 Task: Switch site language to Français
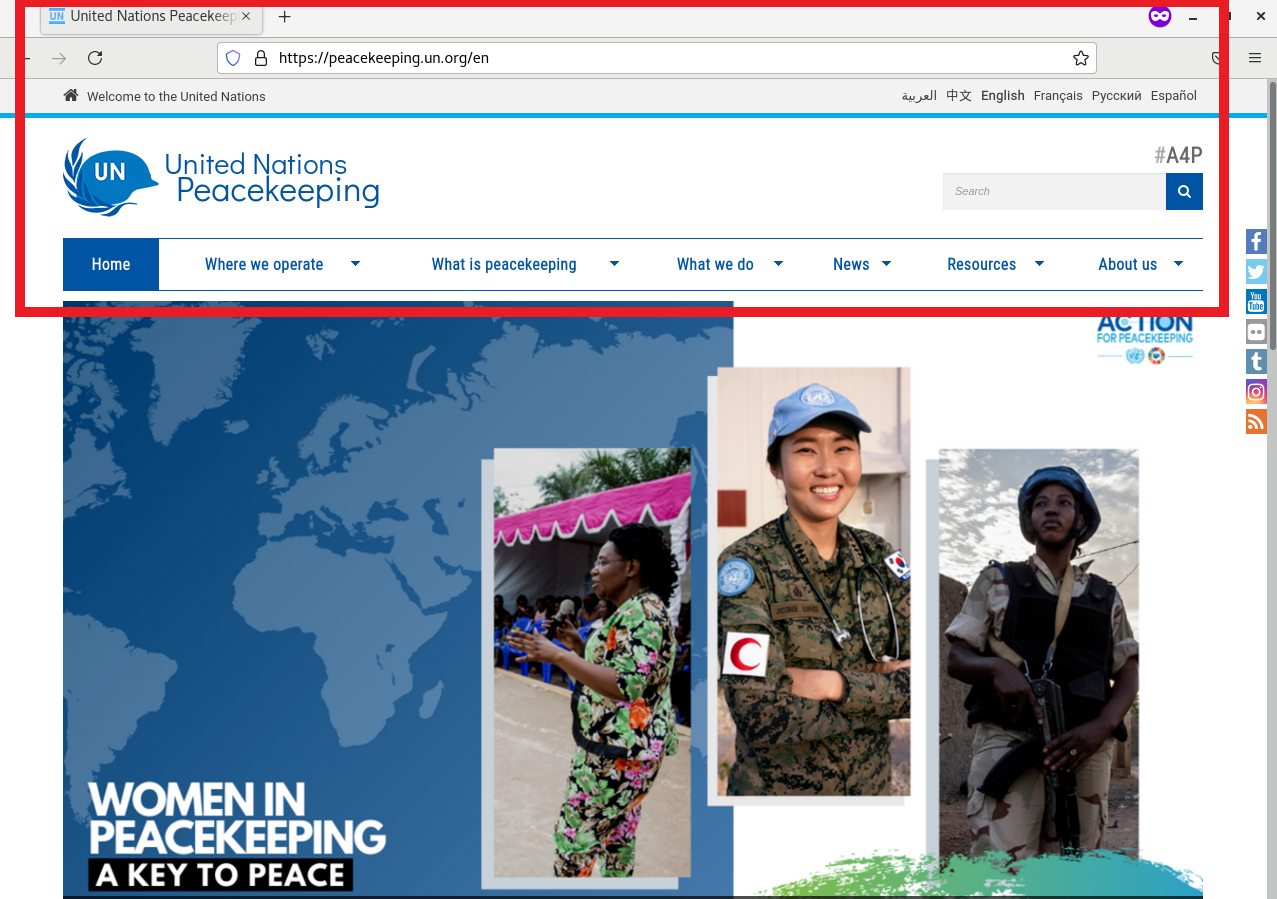pyautogui.click(x=1058, y=96)
